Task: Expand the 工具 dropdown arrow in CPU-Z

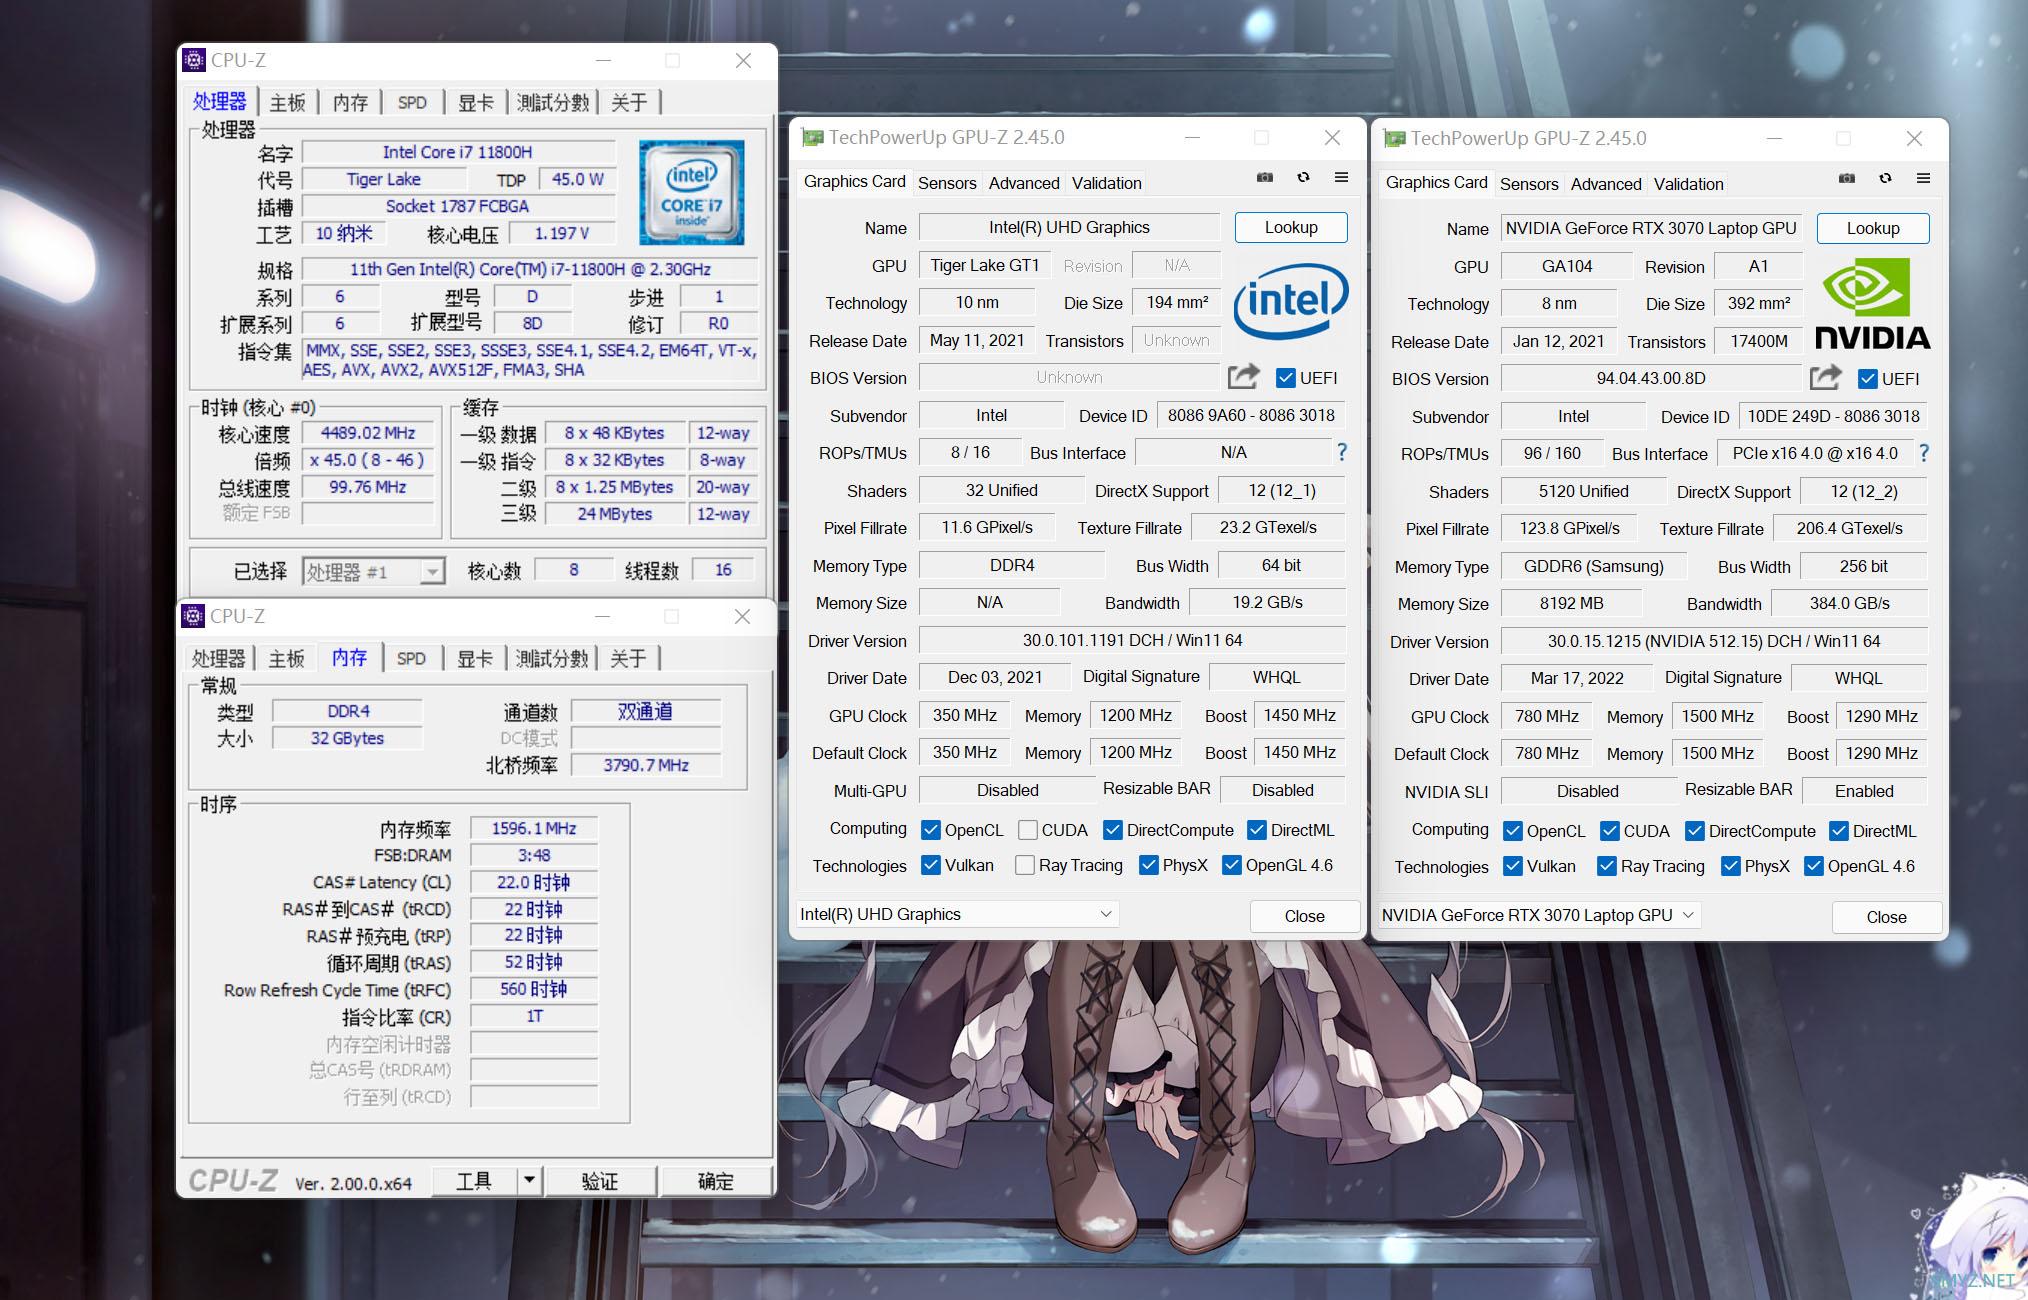Action: tap(529, 1181)
